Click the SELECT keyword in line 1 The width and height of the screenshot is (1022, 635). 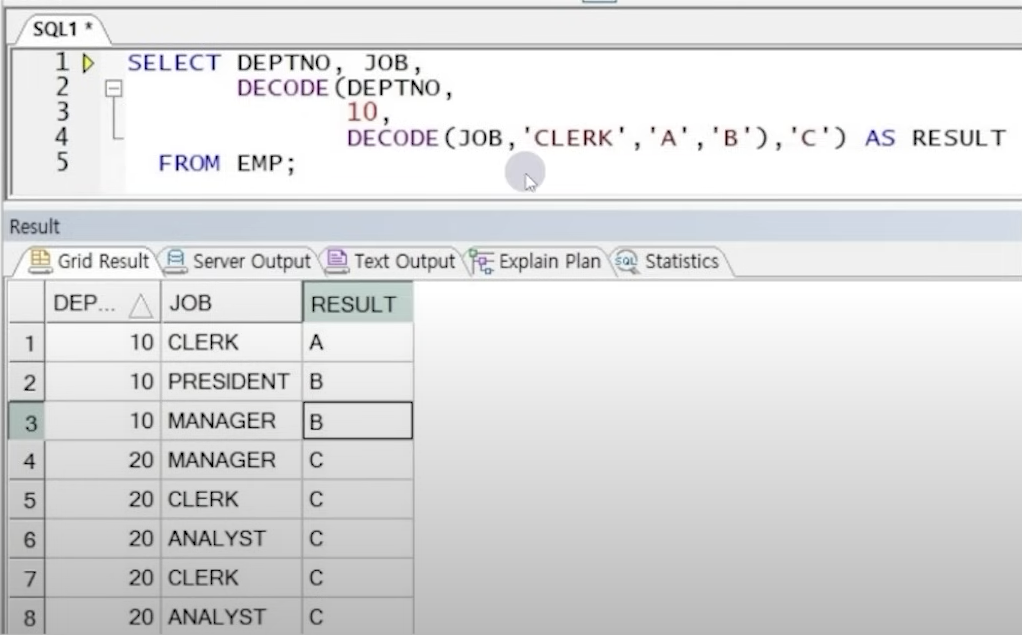tap(174, 63)
